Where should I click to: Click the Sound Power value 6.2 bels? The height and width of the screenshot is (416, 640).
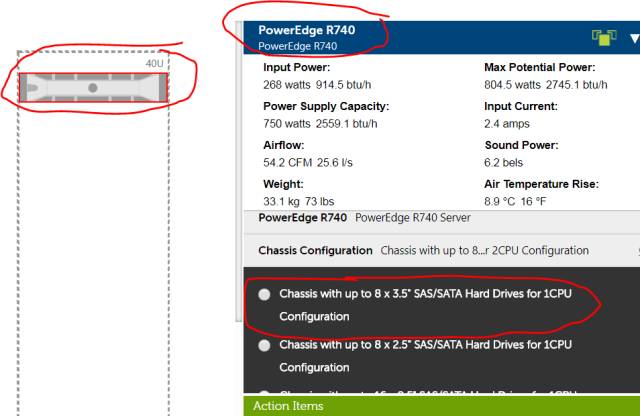click(x=503, y=162)
